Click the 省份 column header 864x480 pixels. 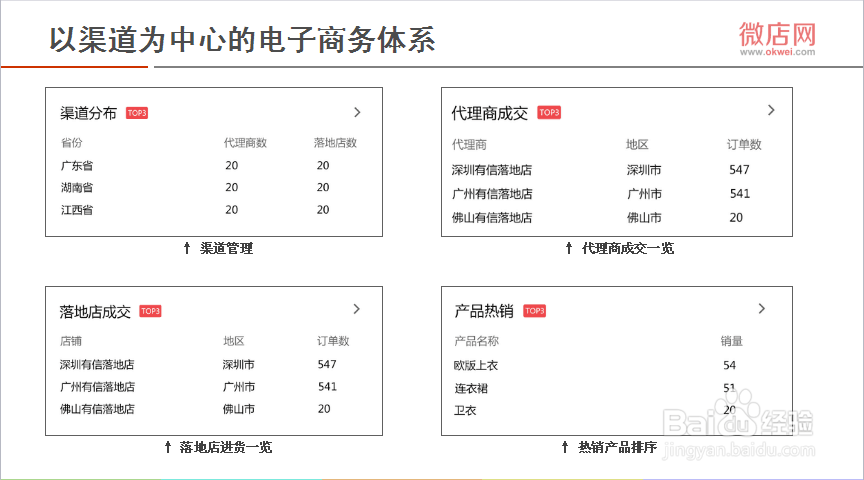click(72, 143)
